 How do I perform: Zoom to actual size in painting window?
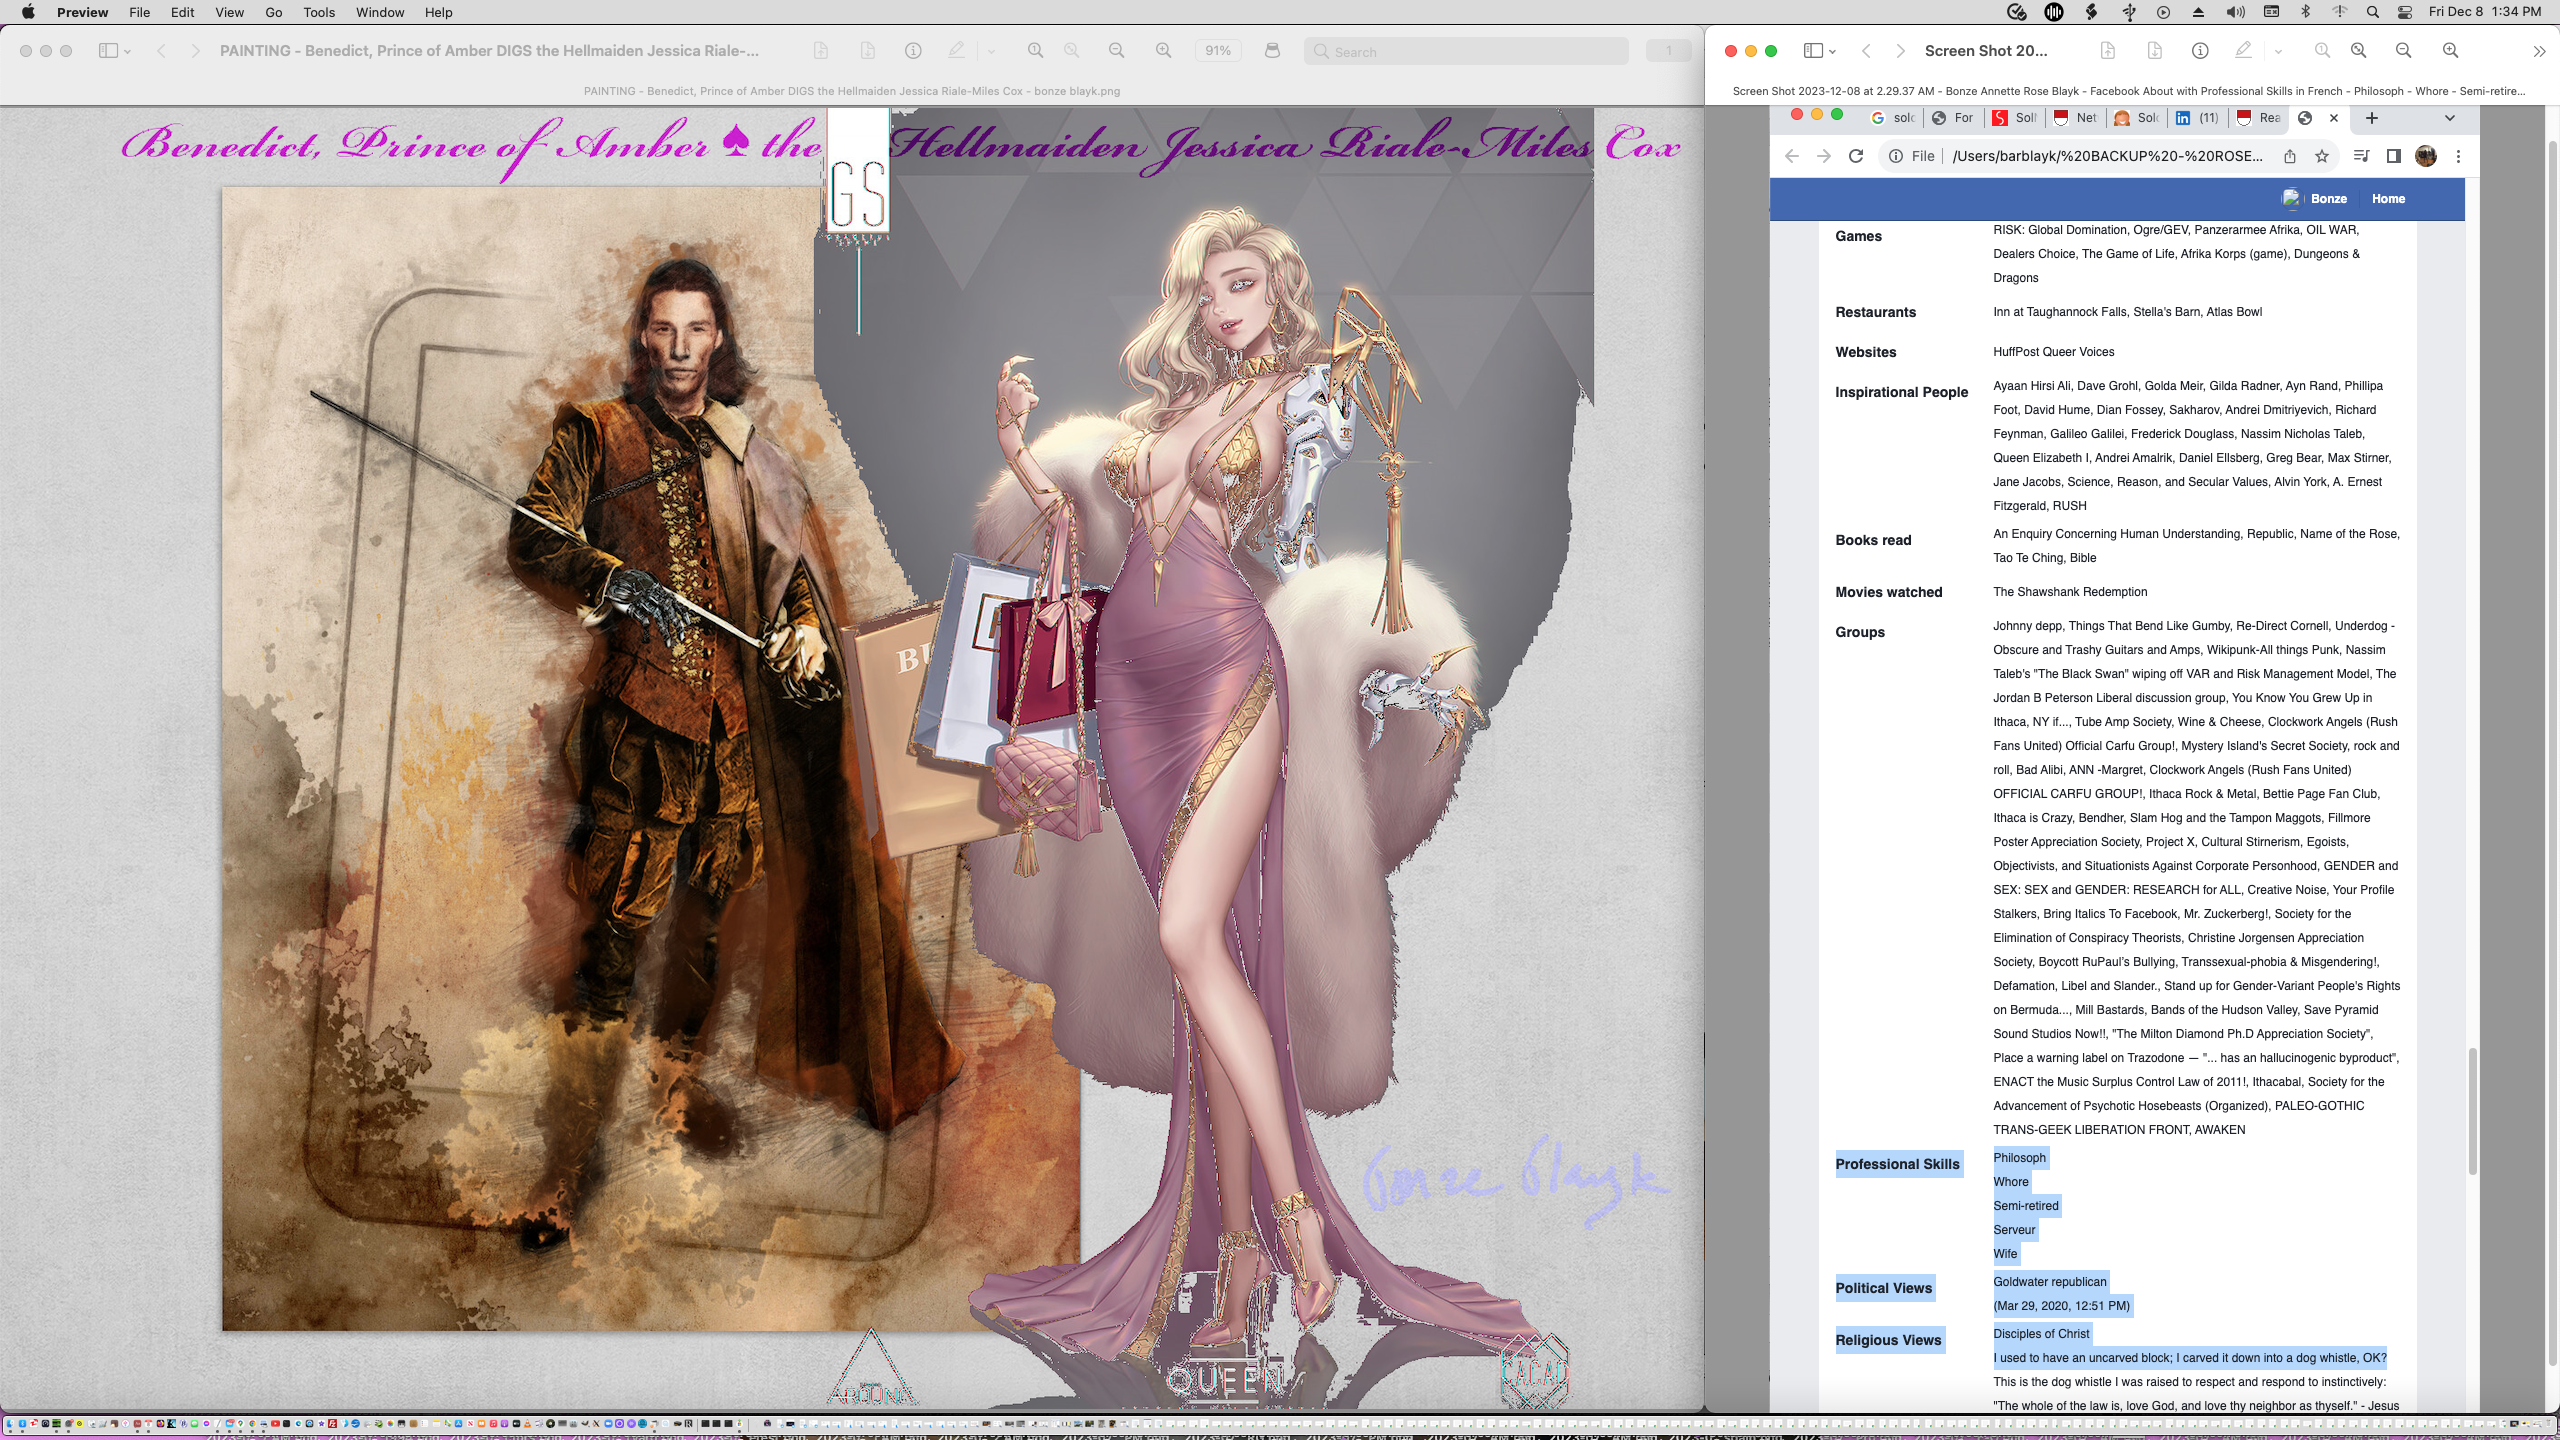1035,51
